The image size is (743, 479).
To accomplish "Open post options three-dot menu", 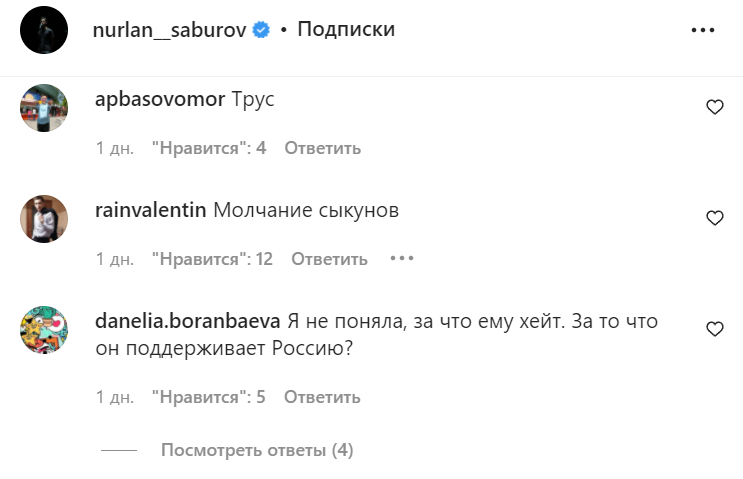I will (704, 30).
